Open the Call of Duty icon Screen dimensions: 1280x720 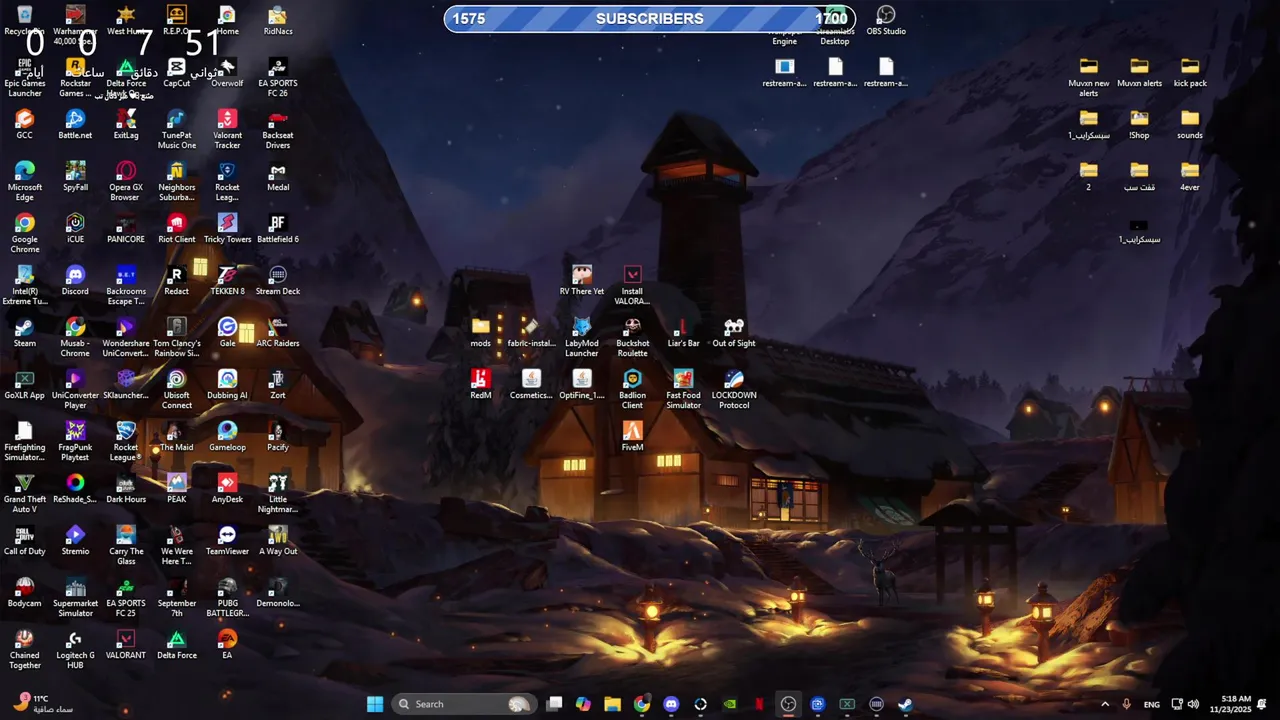point(25,539)
